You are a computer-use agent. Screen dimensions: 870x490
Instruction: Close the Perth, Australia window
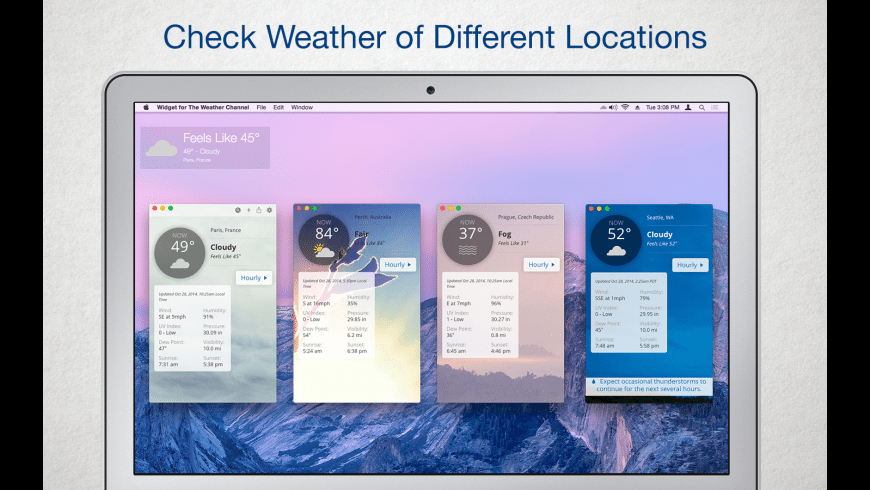(x=299, y=209)
